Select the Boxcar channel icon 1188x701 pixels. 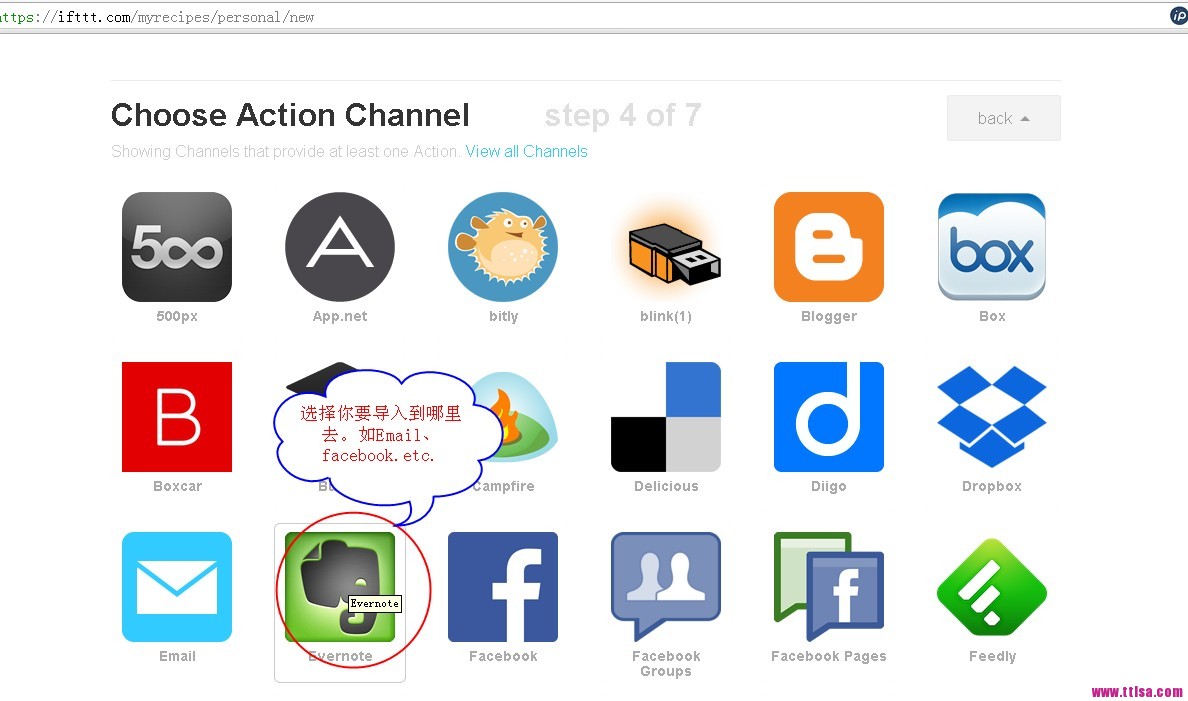(x=177, y=417)
